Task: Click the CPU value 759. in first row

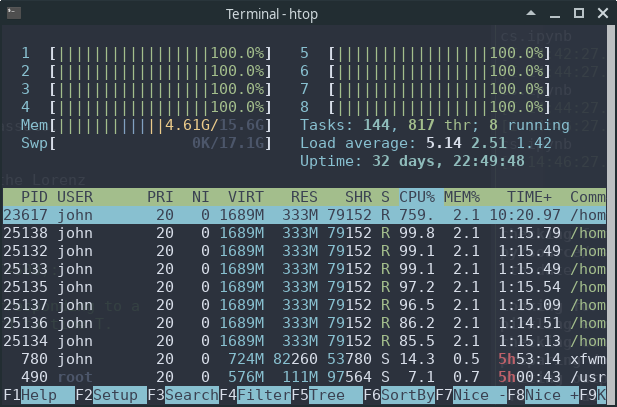Action: tap(417, 215)
